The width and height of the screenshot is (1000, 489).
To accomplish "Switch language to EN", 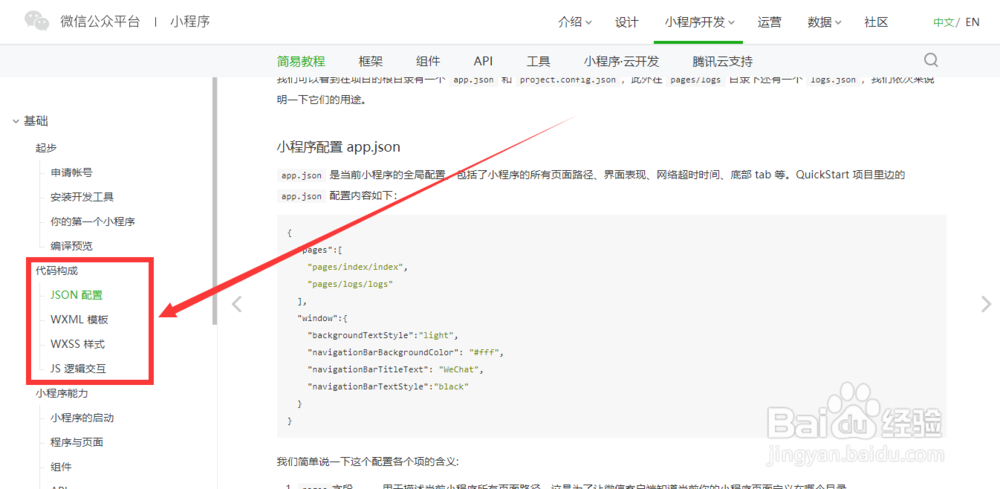I will coord(973,22).
